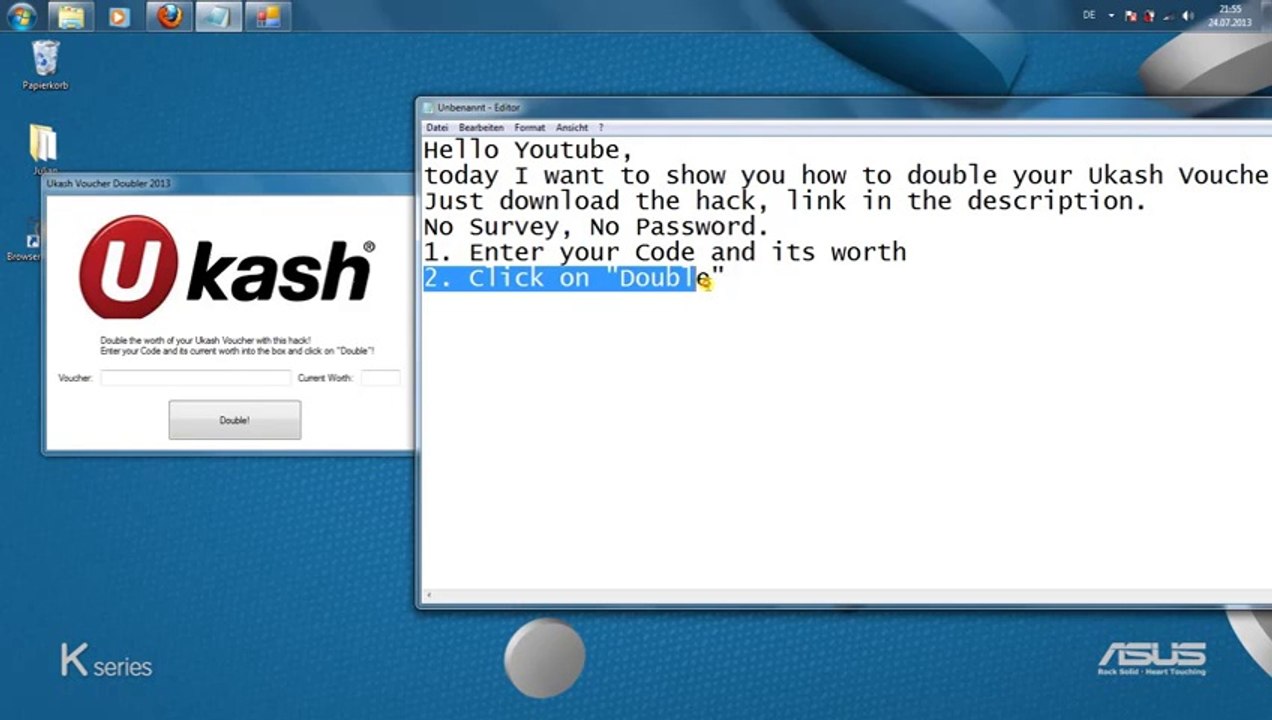Open the Windows Start menu orb
This screenshot has height=720, width=1272.
tap(21, 16)
